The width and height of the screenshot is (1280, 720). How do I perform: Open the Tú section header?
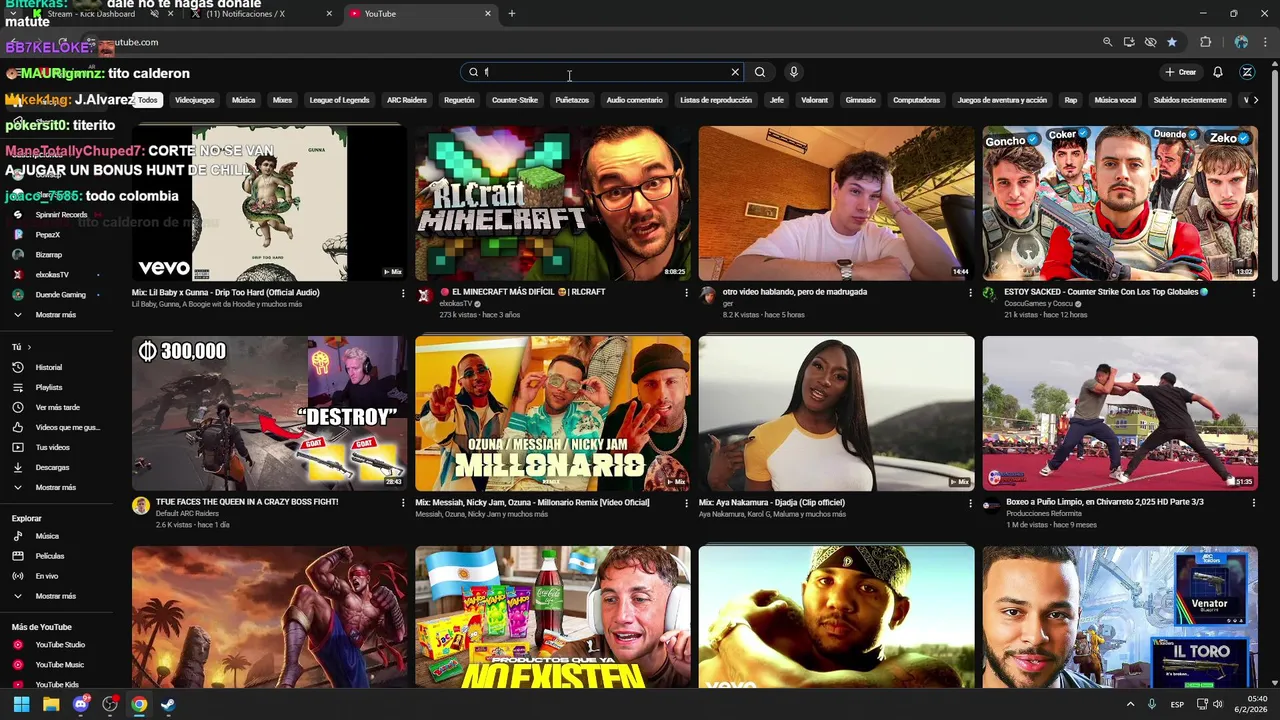click(21, 347)
